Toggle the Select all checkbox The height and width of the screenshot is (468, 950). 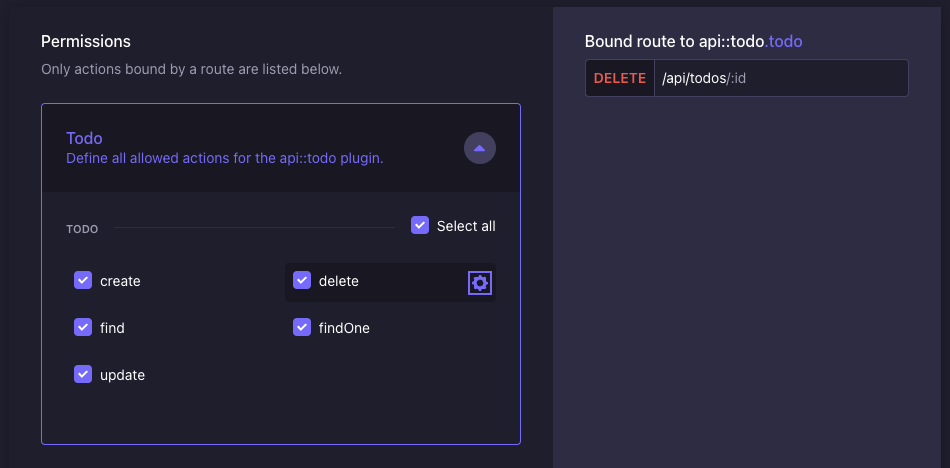tap(420, 225)
